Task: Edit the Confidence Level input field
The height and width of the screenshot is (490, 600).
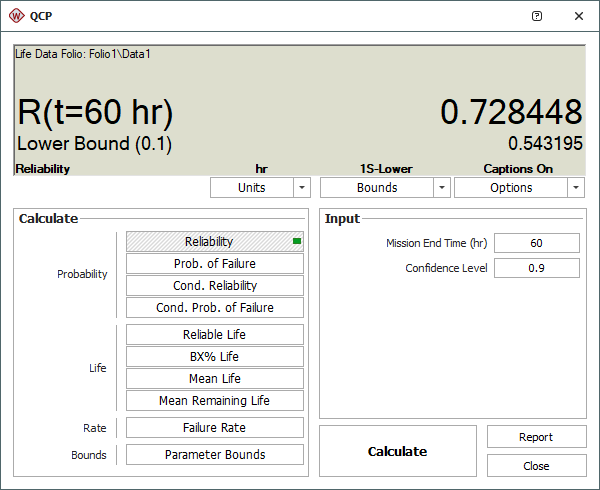Action: pyautogui.click(x=536, y=268)
